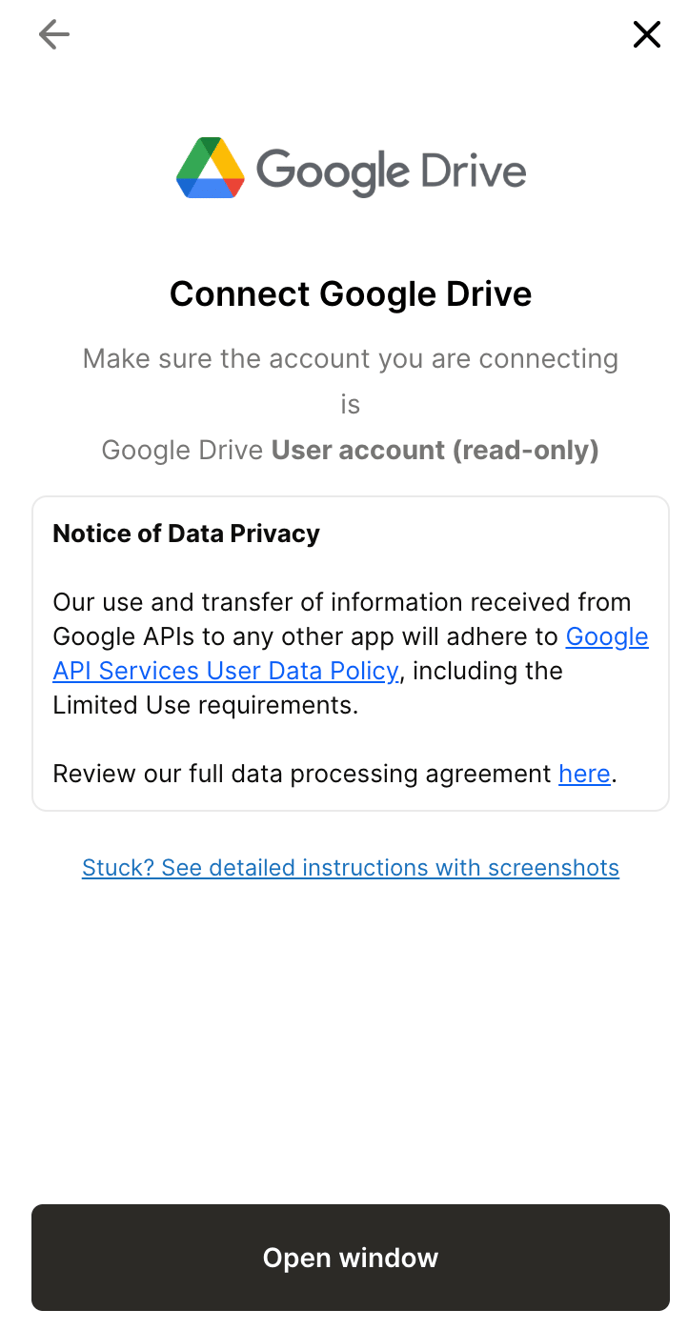Viewport: 688px width, 1330px height.
Task: Close the Connect Google Drive dialog
Action: click(647, 35)
